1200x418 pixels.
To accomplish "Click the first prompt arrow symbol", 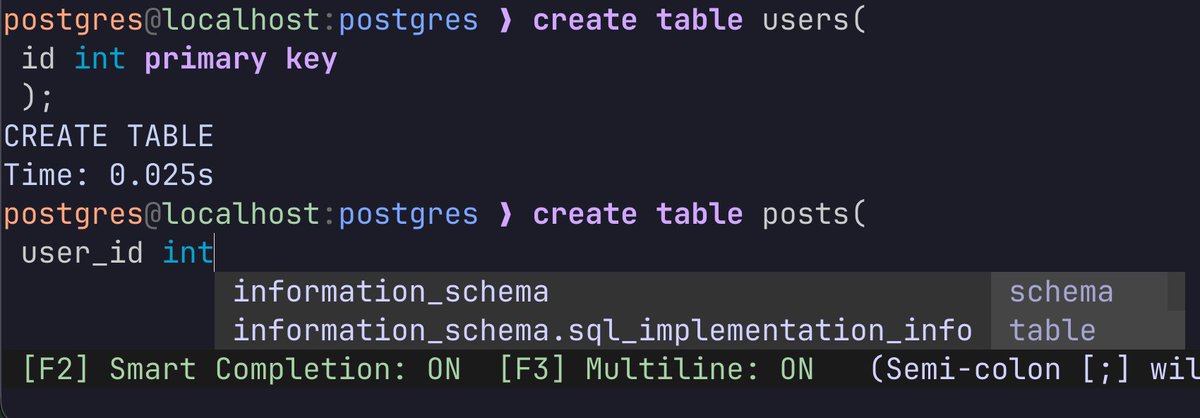I will click(504, 21).
